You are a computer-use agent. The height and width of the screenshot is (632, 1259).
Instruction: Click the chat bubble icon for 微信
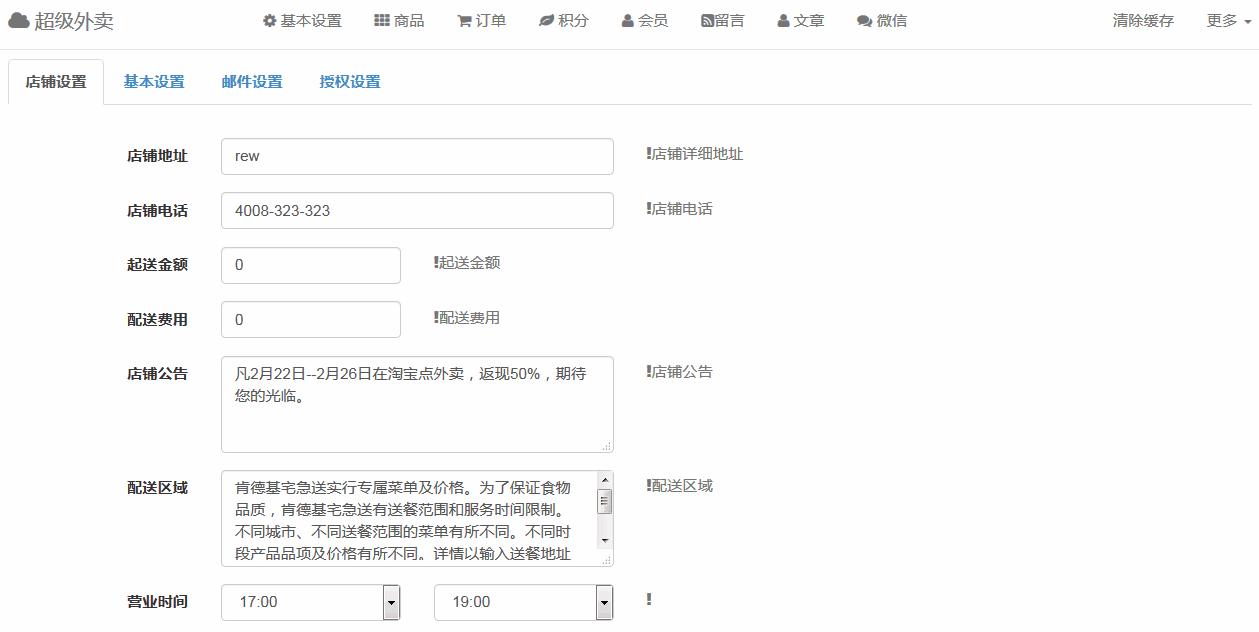(x=864, y=21)
